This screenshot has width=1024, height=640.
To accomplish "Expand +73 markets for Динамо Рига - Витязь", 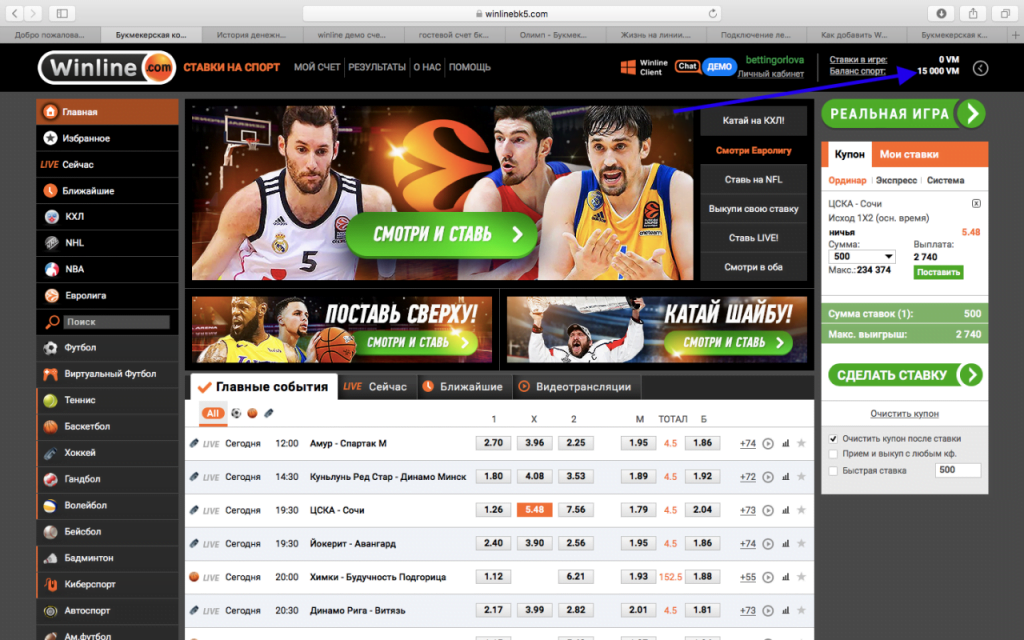I will 748,611.
